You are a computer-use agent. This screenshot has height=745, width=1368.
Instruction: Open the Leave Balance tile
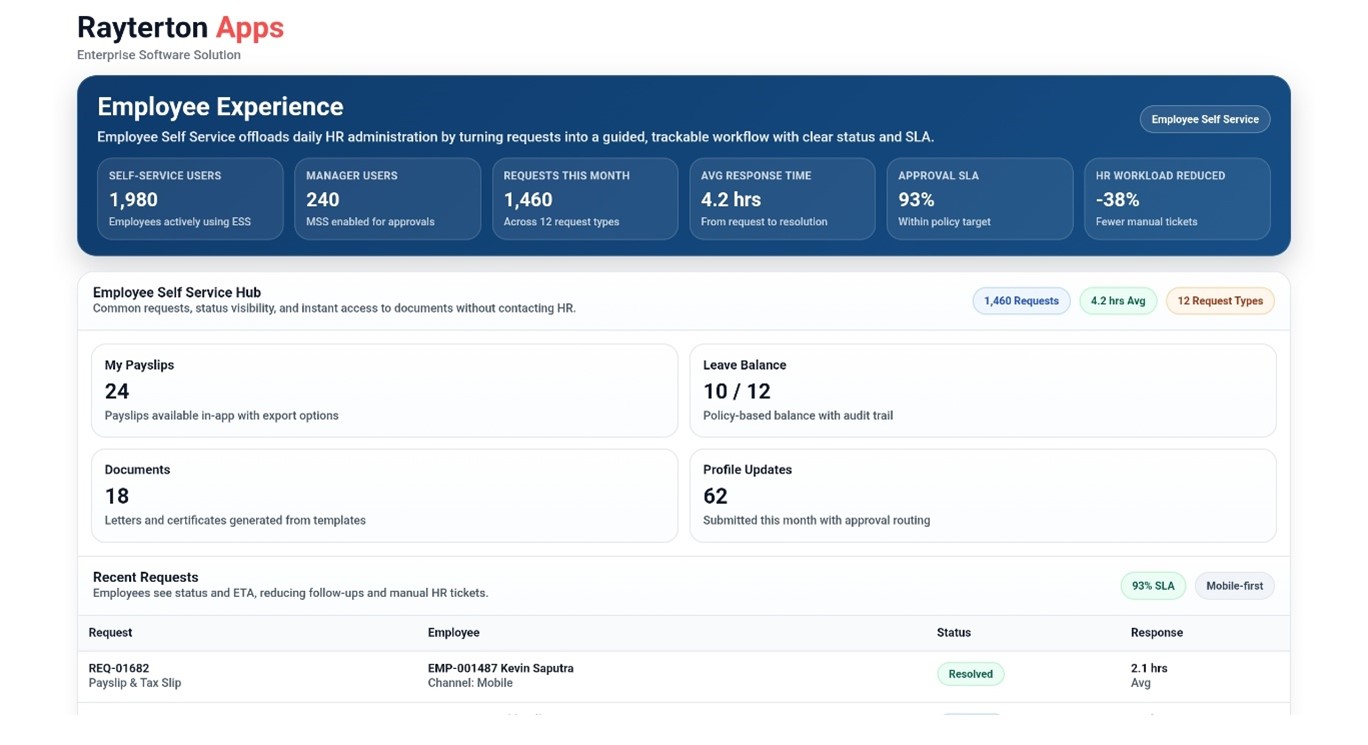(x=982, y=390)
